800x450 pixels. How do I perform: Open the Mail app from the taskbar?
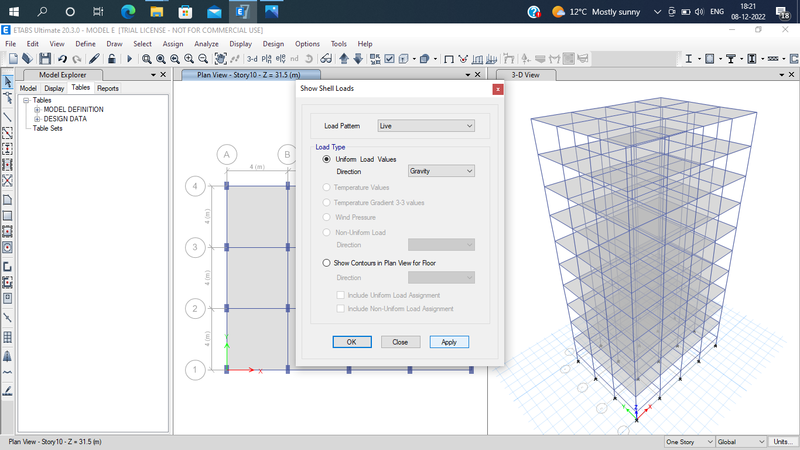[214, 11]
